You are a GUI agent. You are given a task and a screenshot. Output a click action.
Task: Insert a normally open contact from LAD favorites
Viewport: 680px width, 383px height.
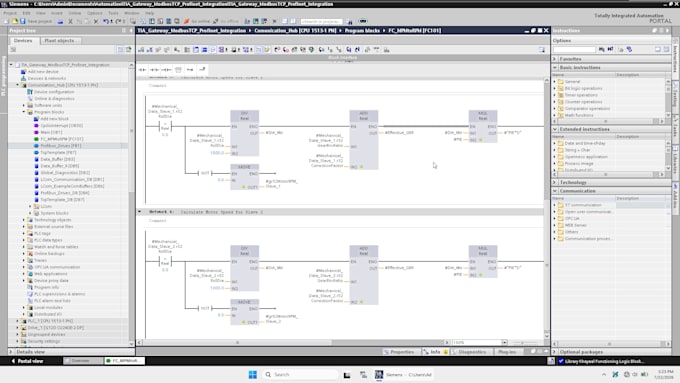pos(142,69)
